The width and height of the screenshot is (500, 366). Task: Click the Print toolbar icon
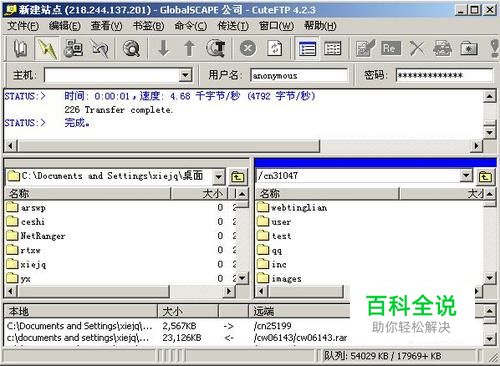442,48
